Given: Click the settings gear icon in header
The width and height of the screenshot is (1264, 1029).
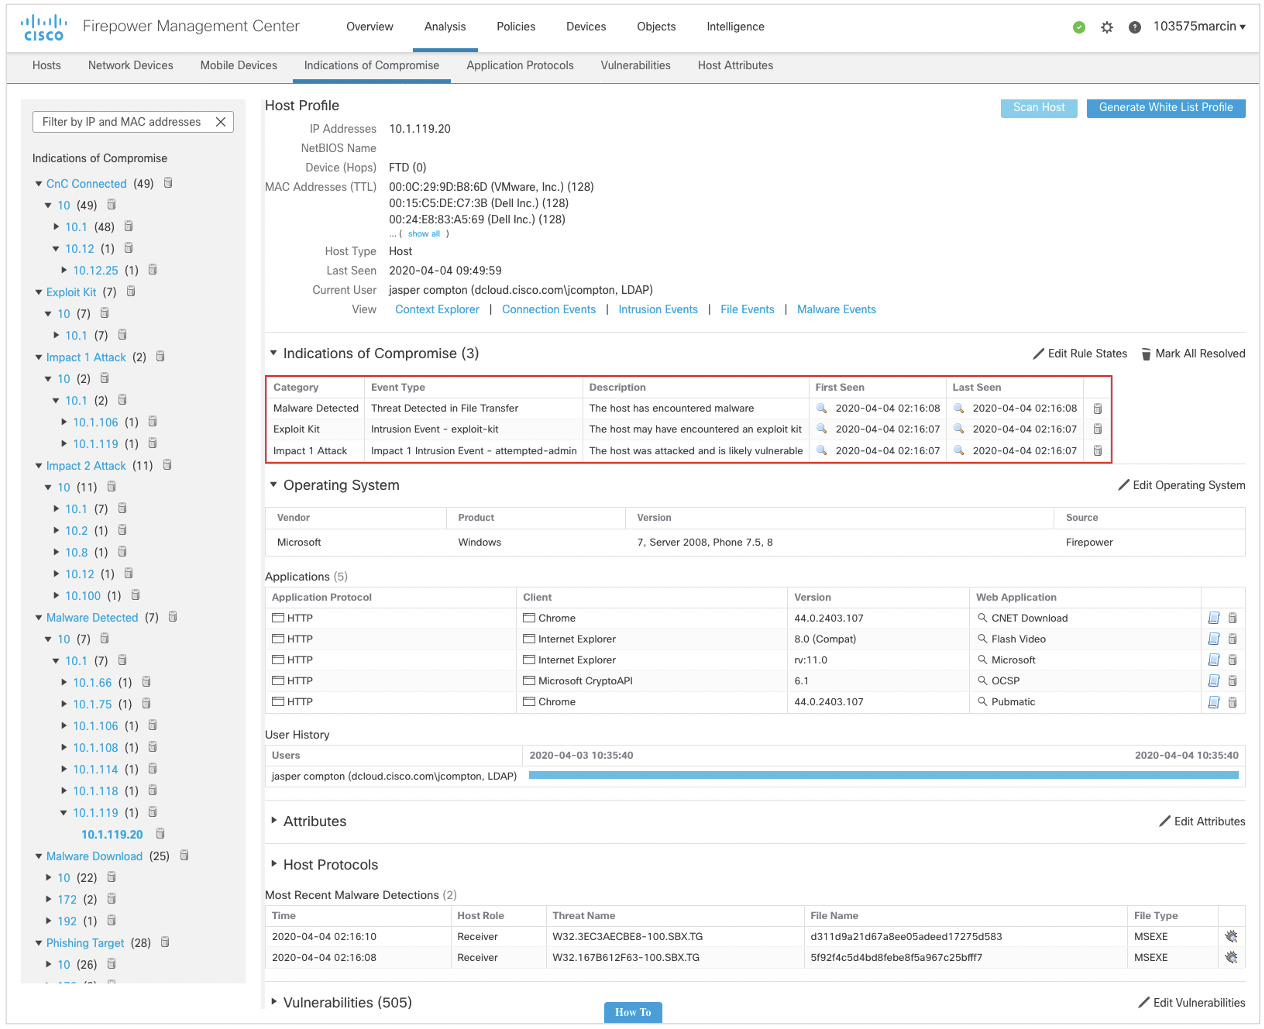Looking at the screenshot, I should 1107,28.
